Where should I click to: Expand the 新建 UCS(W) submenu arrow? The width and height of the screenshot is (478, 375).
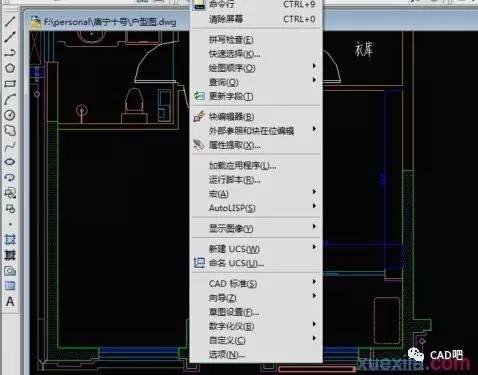click(x=314, y=247)
